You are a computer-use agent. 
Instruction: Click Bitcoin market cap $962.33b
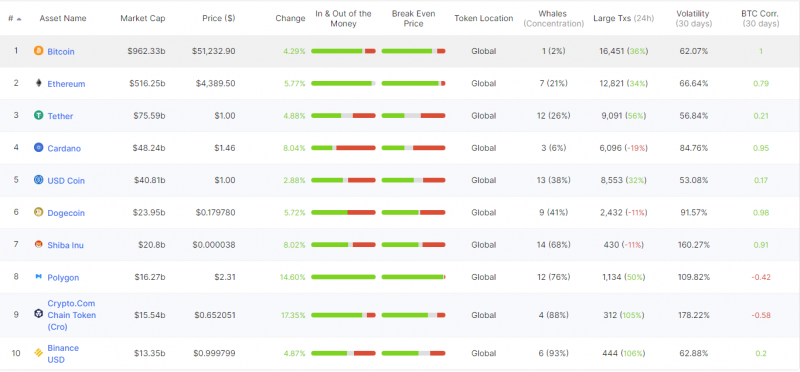tap(146, 51)
